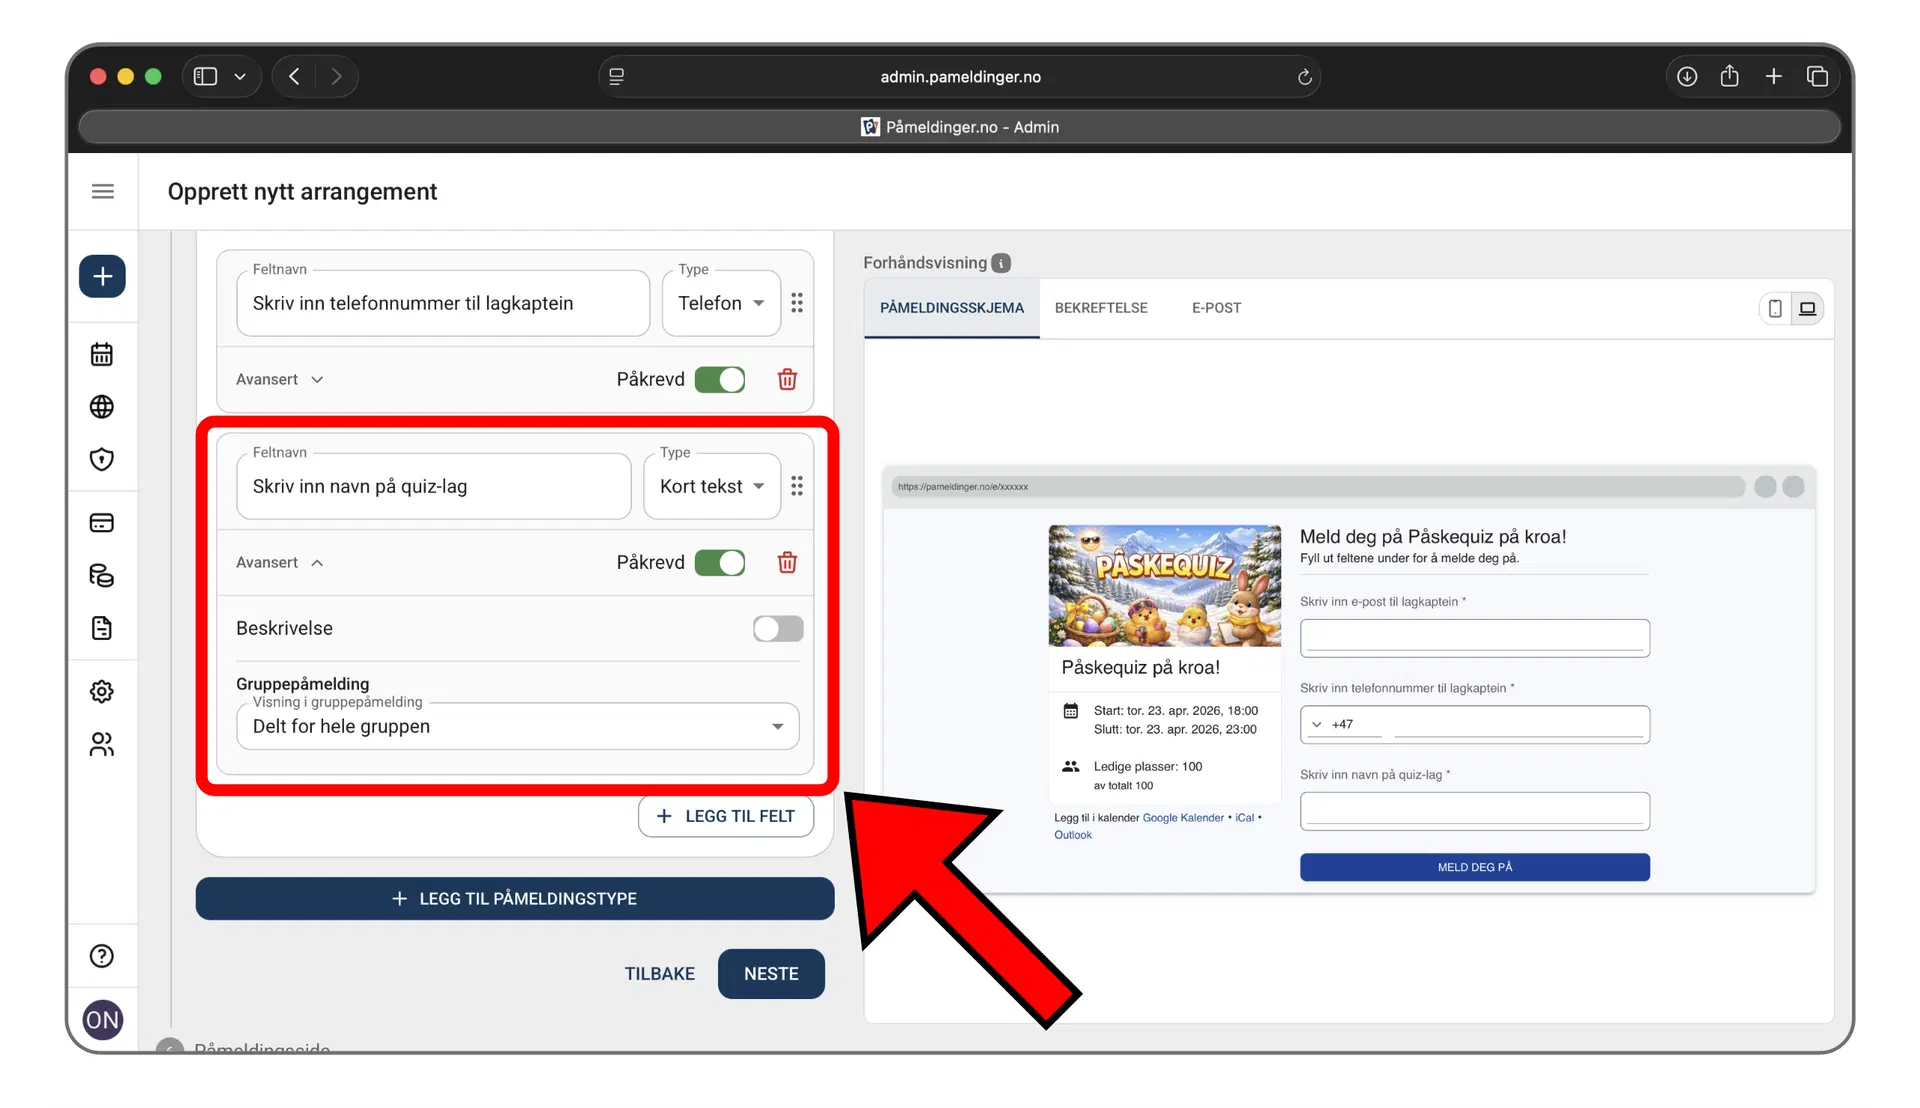This screenshot has width=1920, height=1108.
Task: Click the users icon in sidebar
Action: point(102,744)
